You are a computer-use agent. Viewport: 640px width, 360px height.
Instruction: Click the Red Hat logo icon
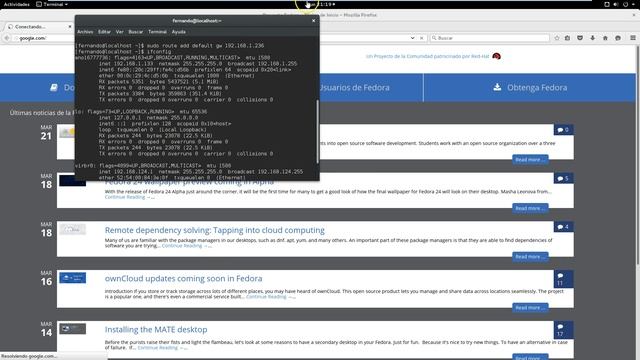tap(496, 56)
